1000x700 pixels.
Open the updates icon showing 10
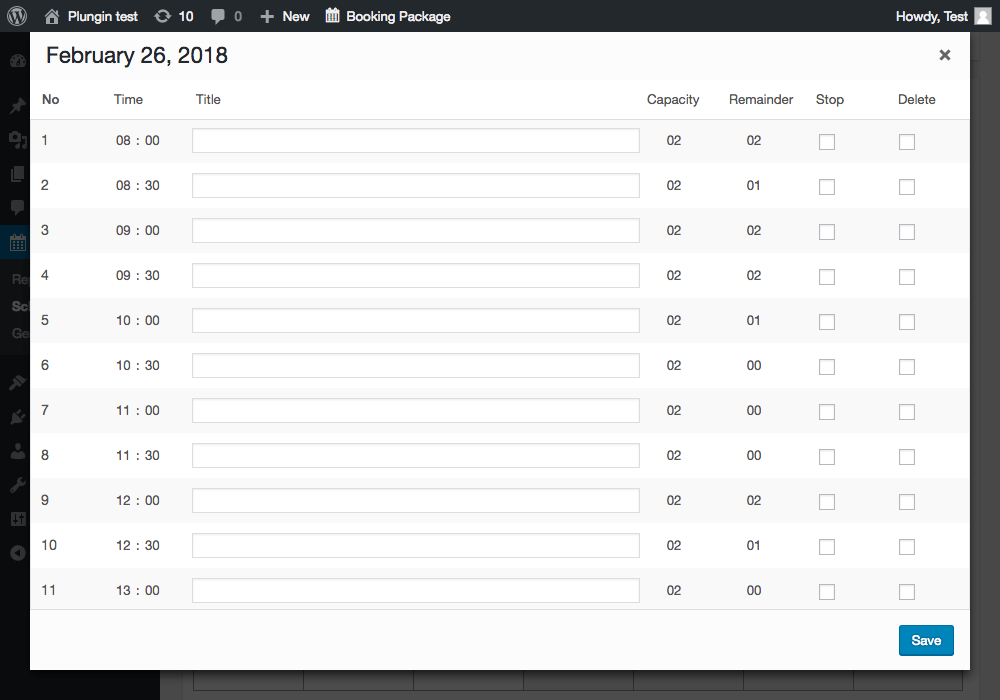[x=162, y=16]
